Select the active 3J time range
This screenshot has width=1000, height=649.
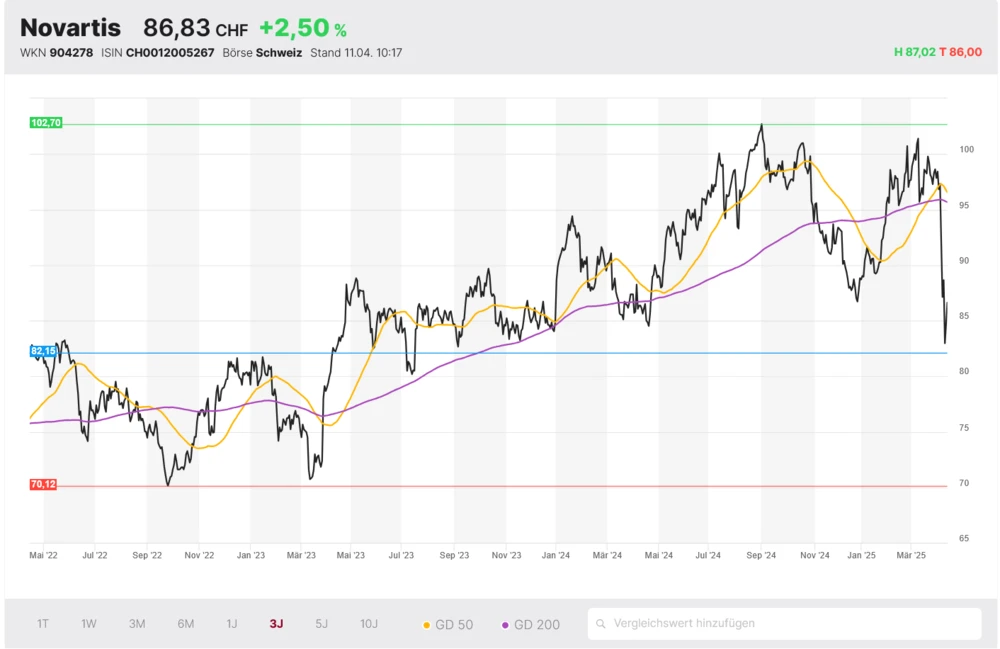coord(276,624)
